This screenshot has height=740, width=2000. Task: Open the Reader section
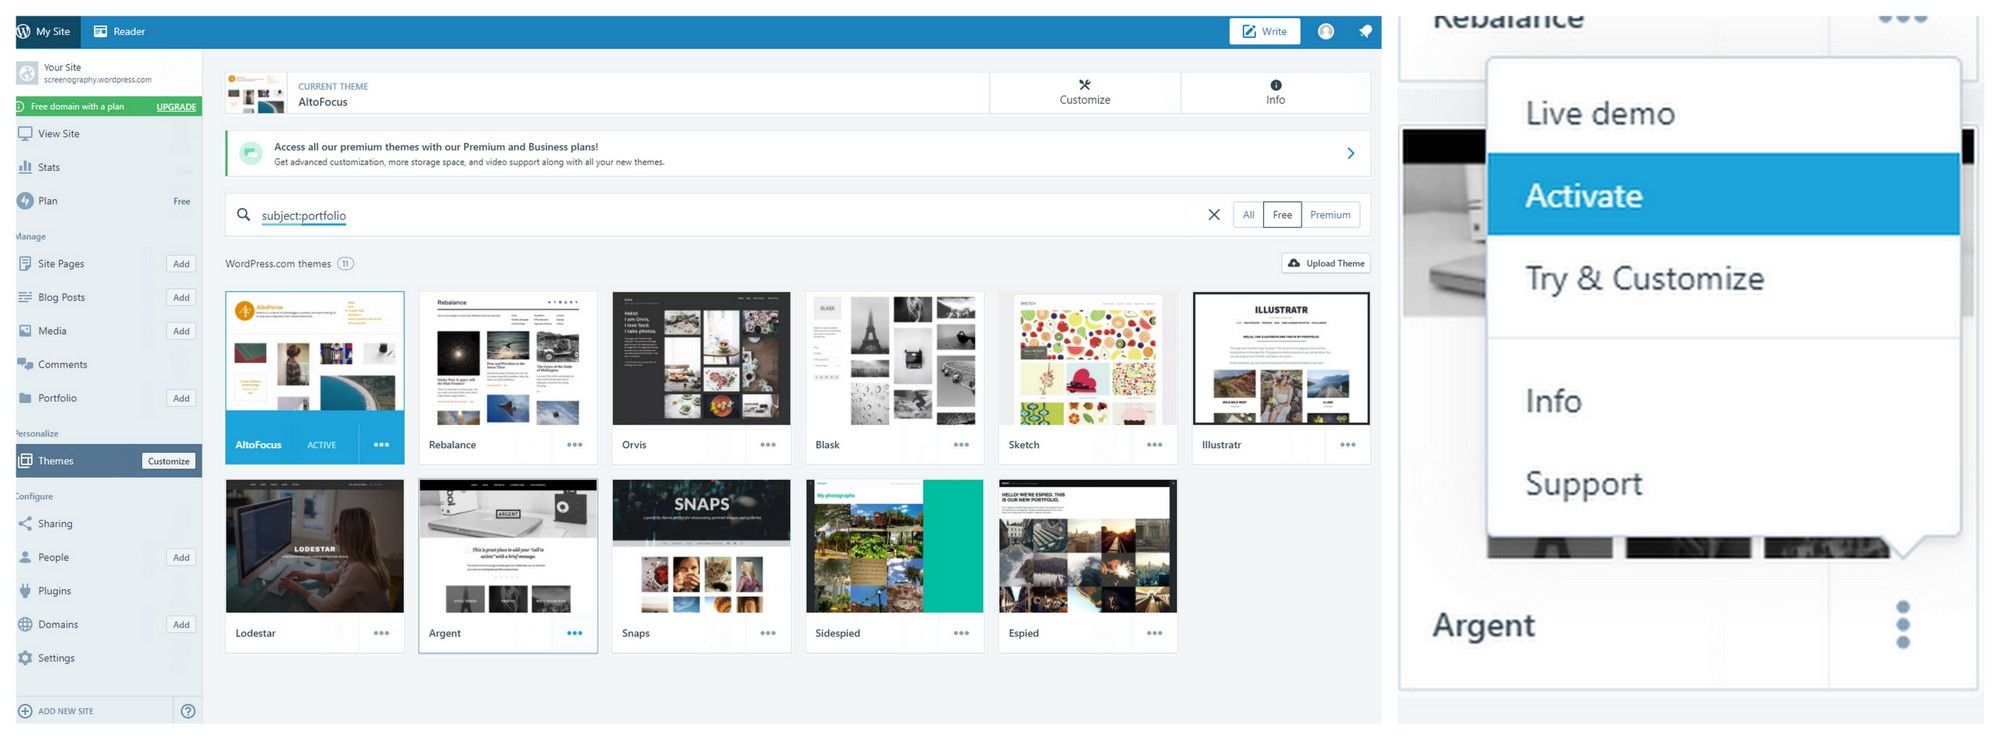tap(119, 32)
